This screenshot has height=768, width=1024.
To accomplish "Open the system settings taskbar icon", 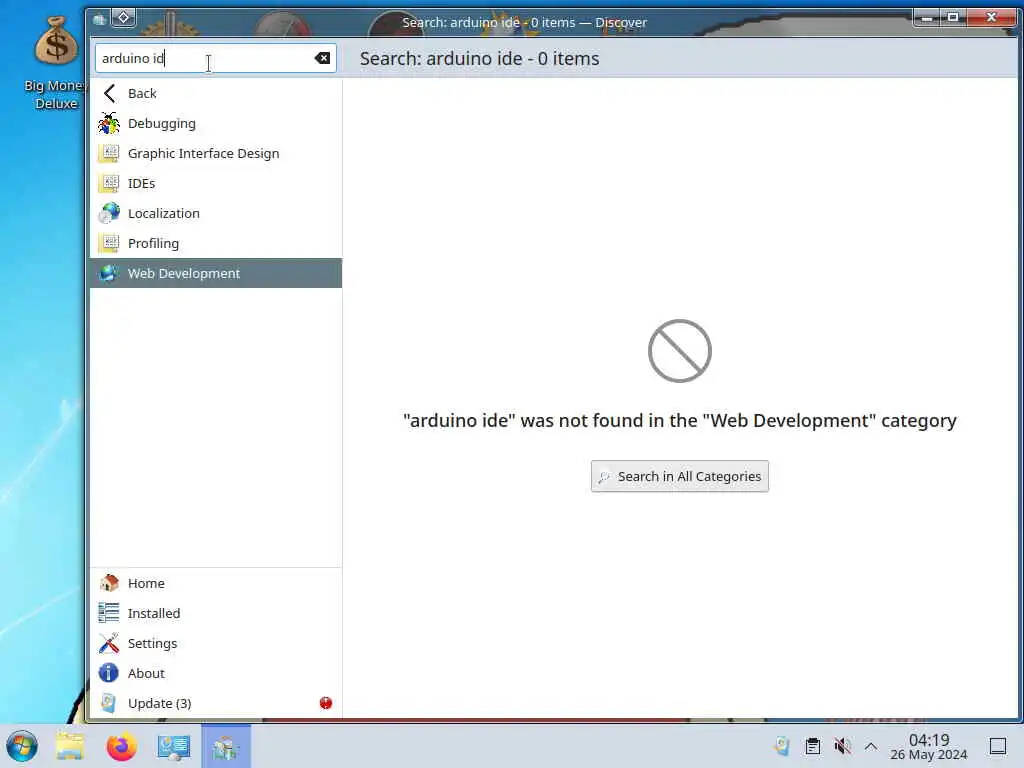I will (x=174, y=746).
